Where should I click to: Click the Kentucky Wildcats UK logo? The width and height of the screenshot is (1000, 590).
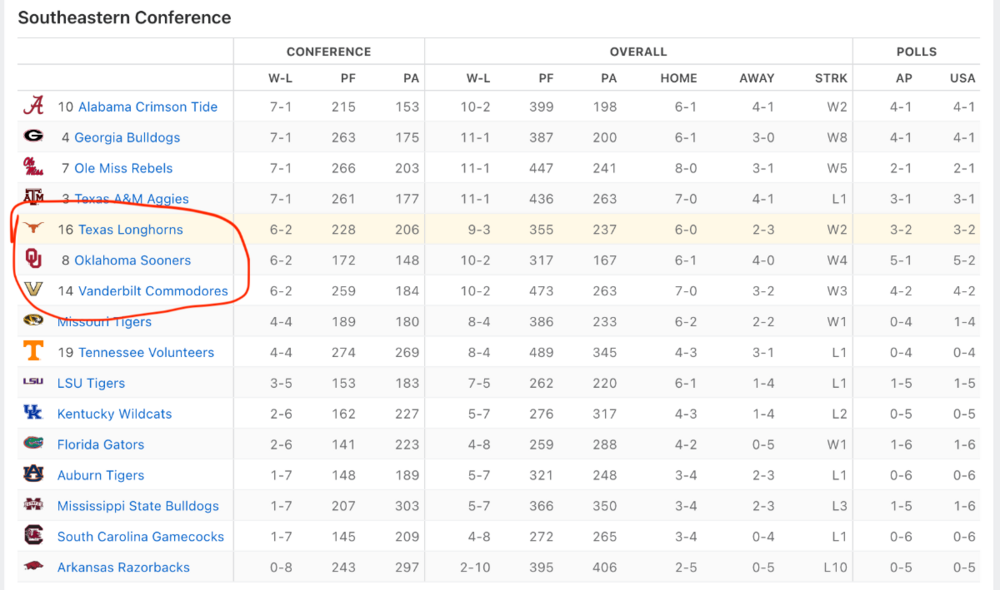coord(34,413)
